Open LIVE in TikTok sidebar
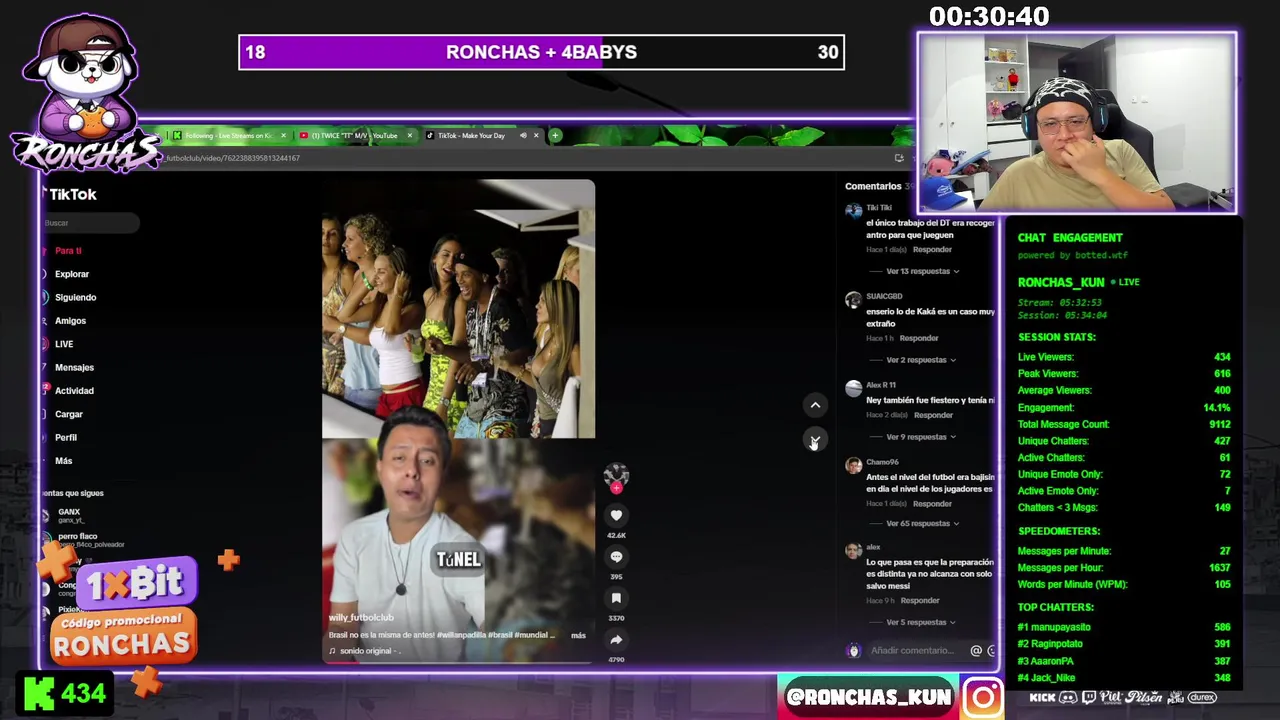 click(x=64, y=344)
